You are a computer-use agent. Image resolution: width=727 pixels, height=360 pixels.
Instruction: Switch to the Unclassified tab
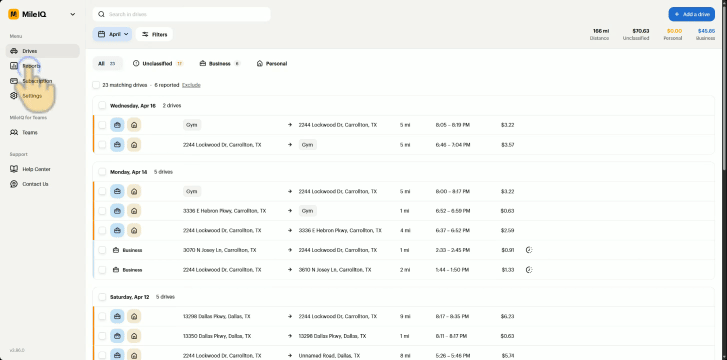pyautogui.click(x=158, y=64)
